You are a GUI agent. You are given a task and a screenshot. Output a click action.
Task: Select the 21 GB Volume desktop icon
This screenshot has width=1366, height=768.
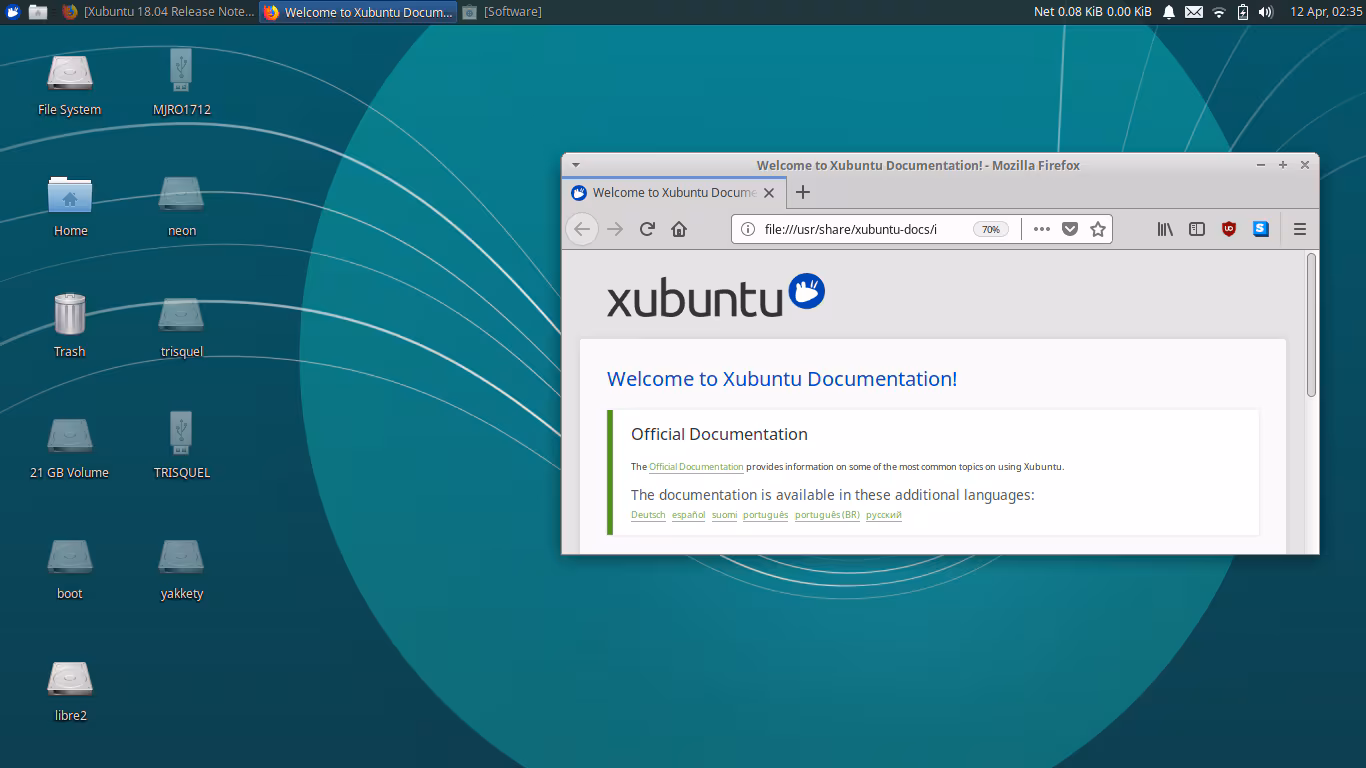(x=70, y=448)
